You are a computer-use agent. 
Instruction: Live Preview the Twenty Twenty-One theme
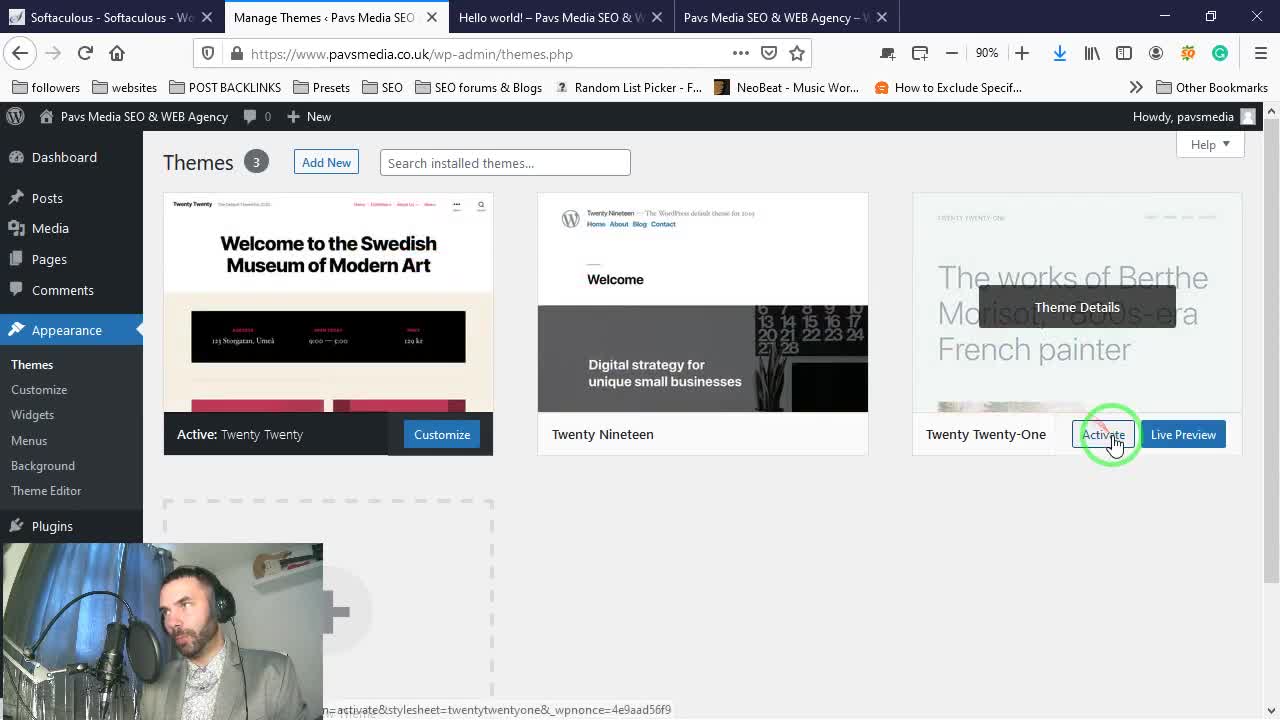[1183, 435]
